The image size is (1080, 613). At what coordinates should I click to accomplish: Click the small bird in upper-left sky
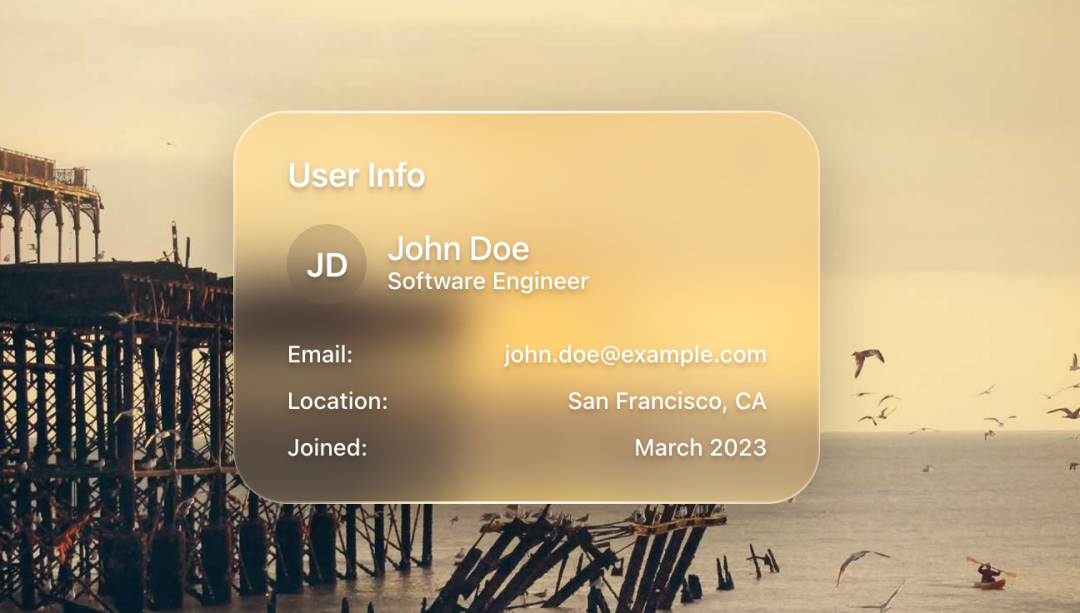(x=169, y=143)
